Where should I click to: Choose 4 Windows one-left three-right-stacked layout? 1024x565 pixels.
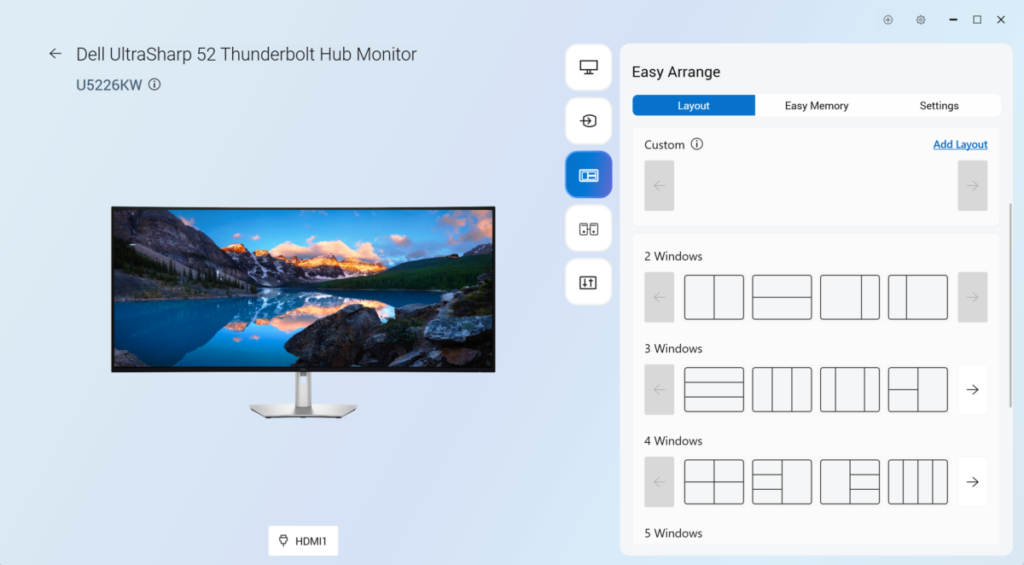click(850, 482)
